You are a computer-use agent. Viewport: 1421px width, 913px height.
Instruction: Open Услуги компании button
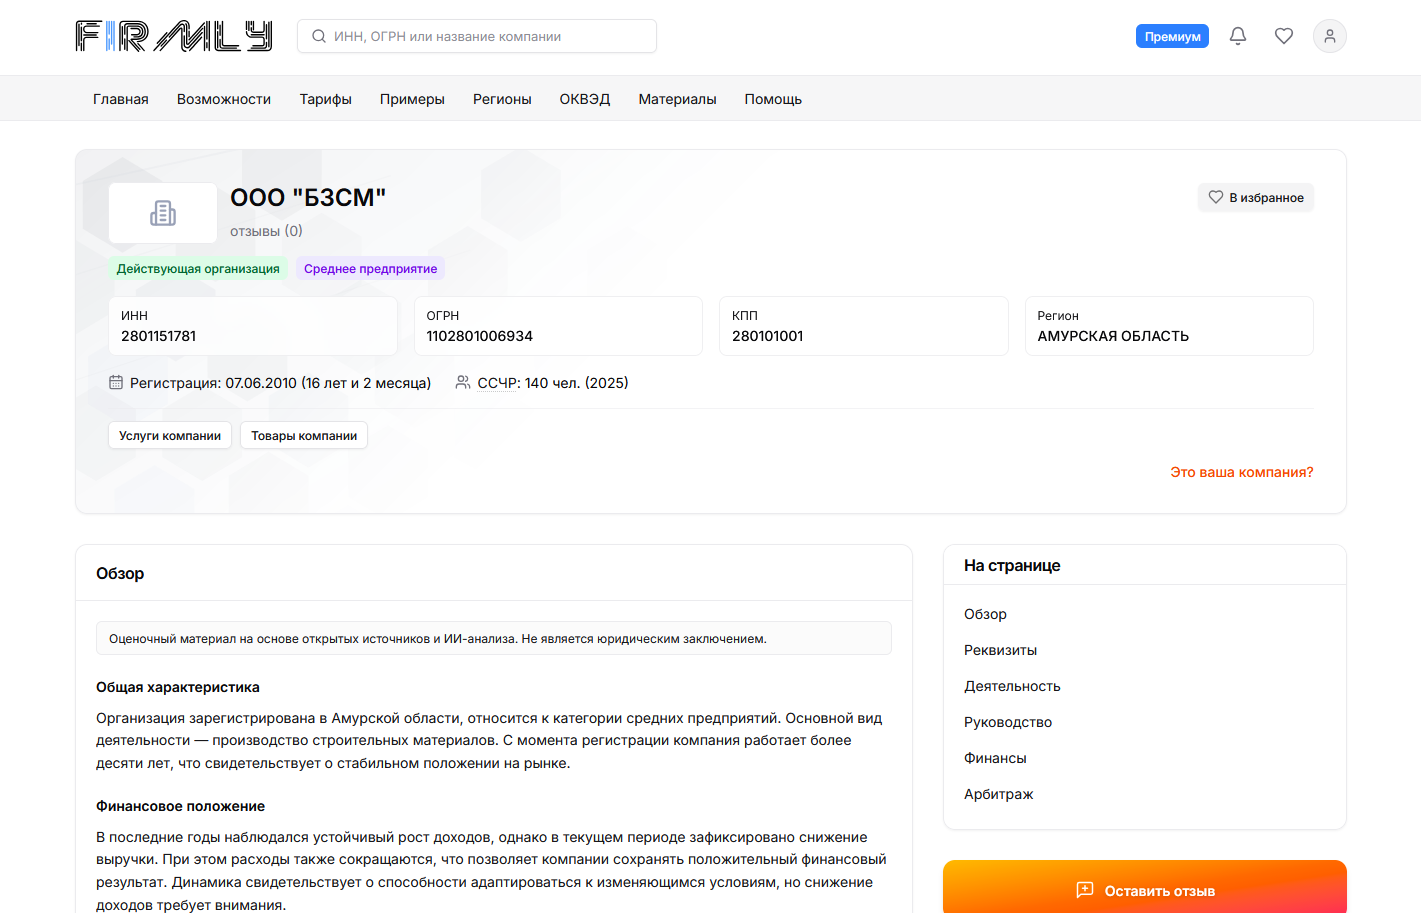170,435
